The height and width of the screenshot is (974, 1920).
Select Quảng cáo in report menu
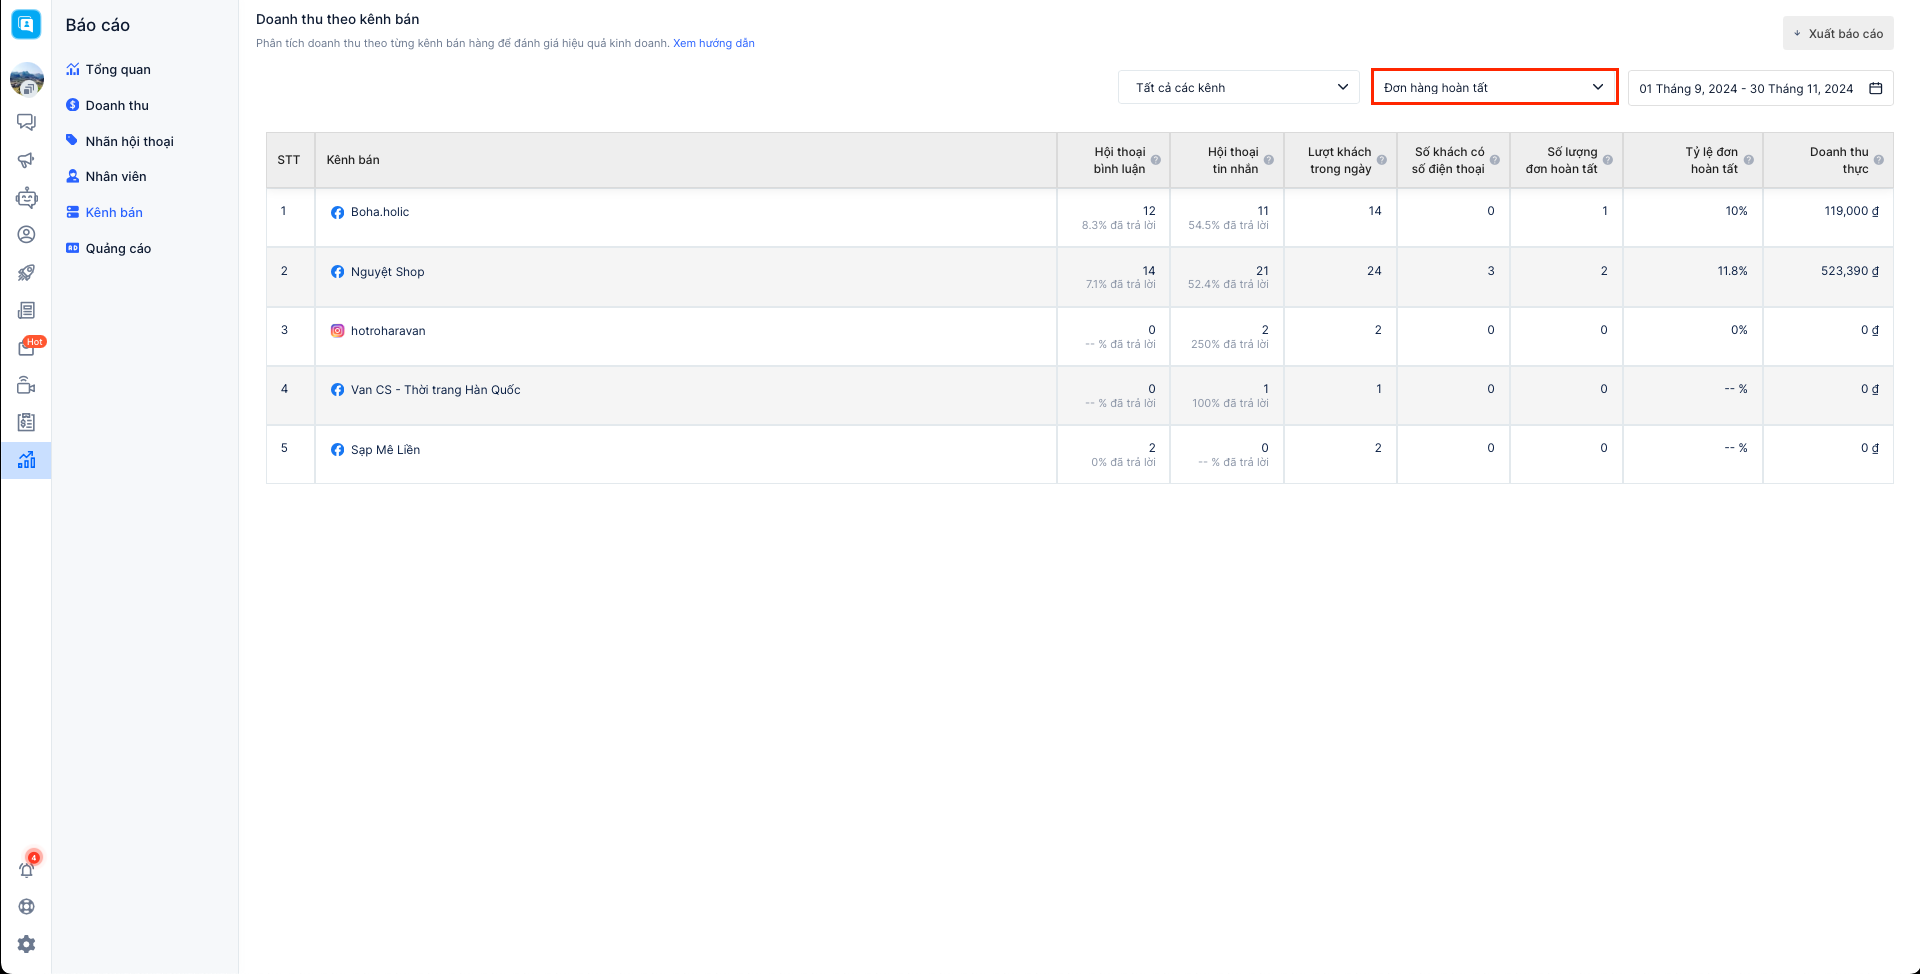coord(118,249)
